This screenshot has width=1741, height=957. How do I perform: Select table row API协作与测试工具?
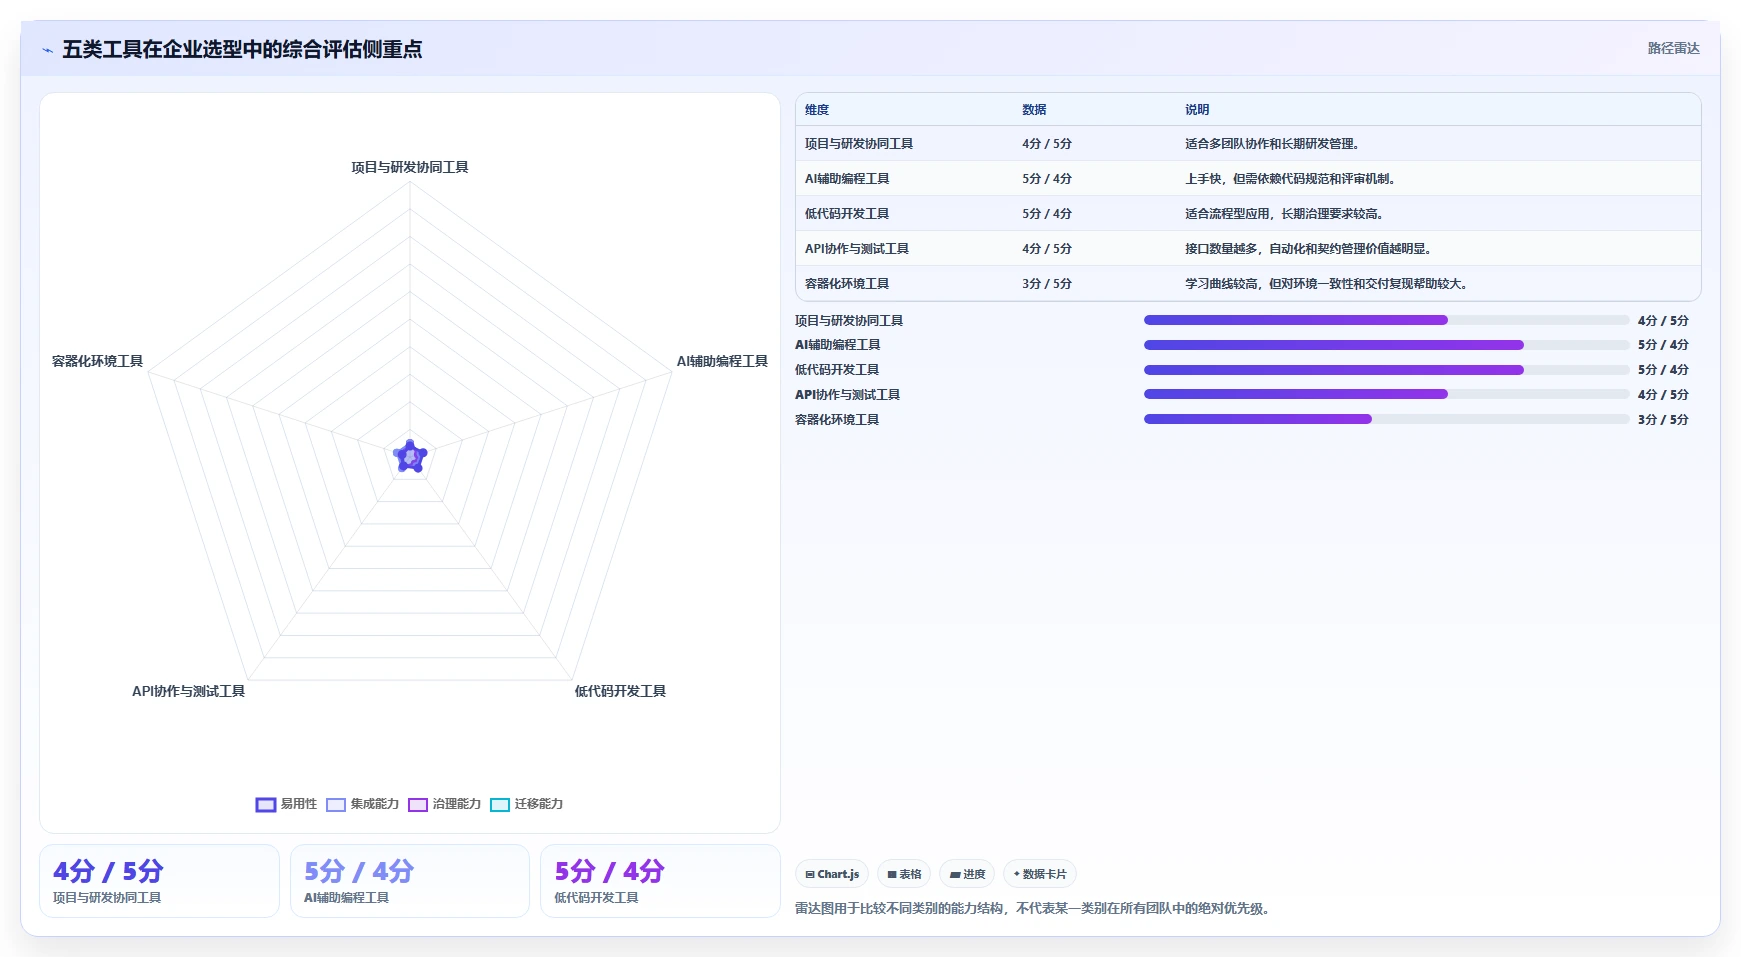coord(1248,249)
